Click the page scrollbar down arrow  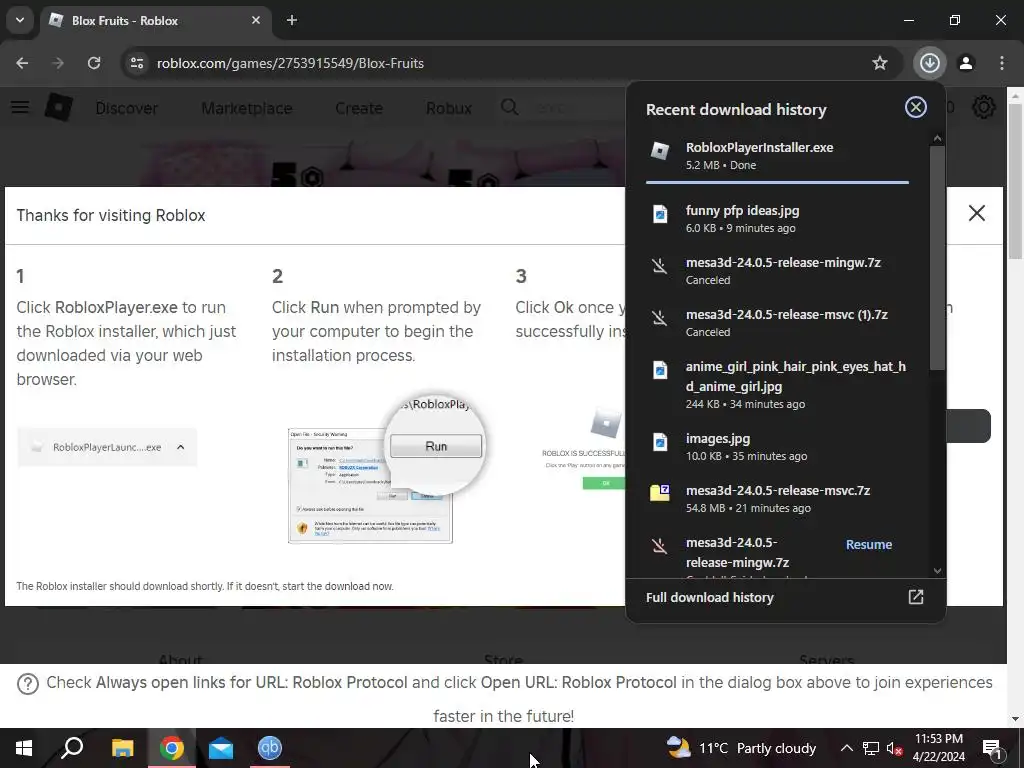pos(1015,719)
